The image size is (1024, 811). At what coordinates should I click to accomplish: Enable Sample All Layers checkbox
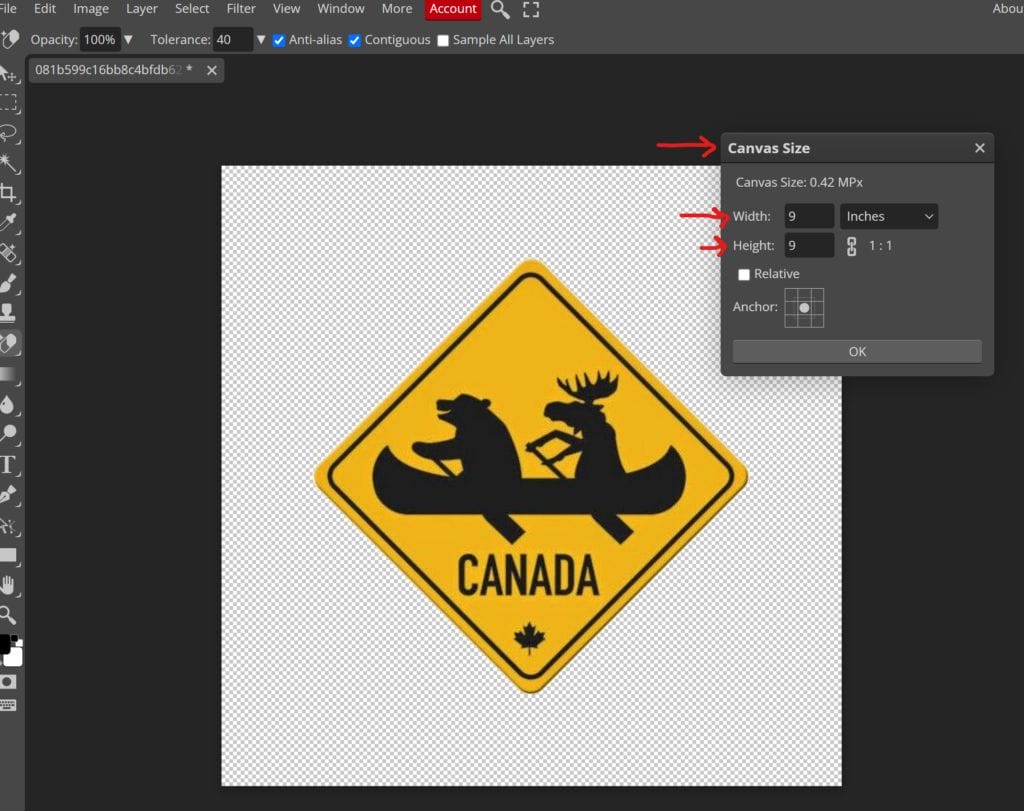(x=443, y=40)
